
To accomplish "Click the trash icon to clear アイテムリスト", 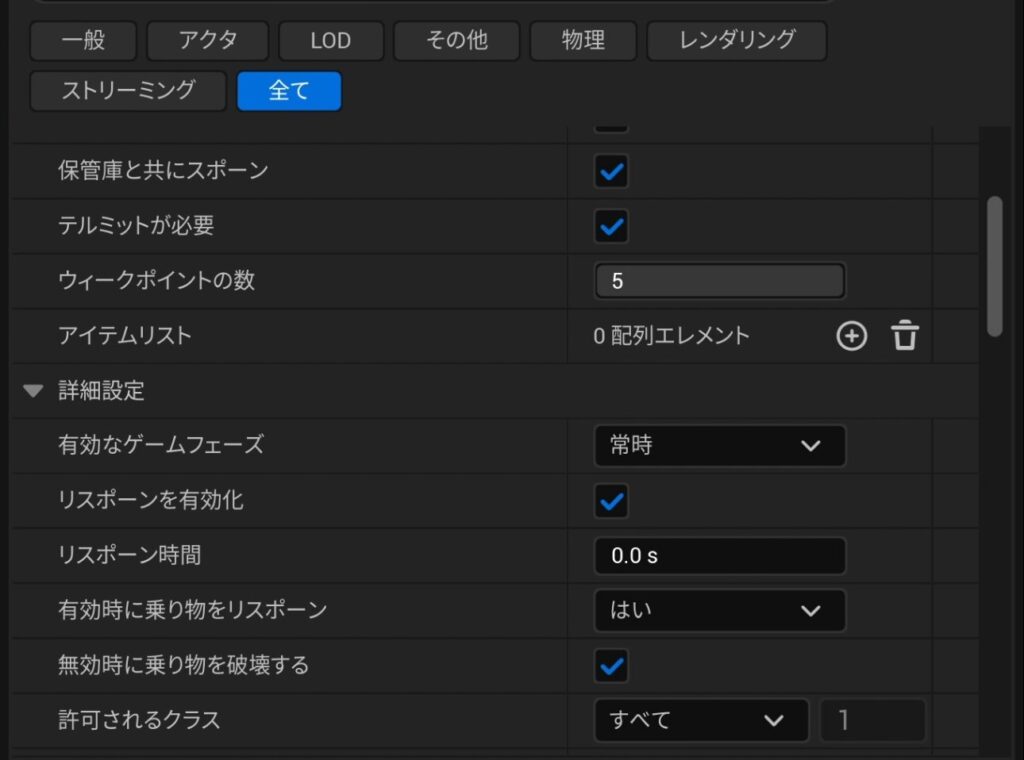I will pos(905,336).
